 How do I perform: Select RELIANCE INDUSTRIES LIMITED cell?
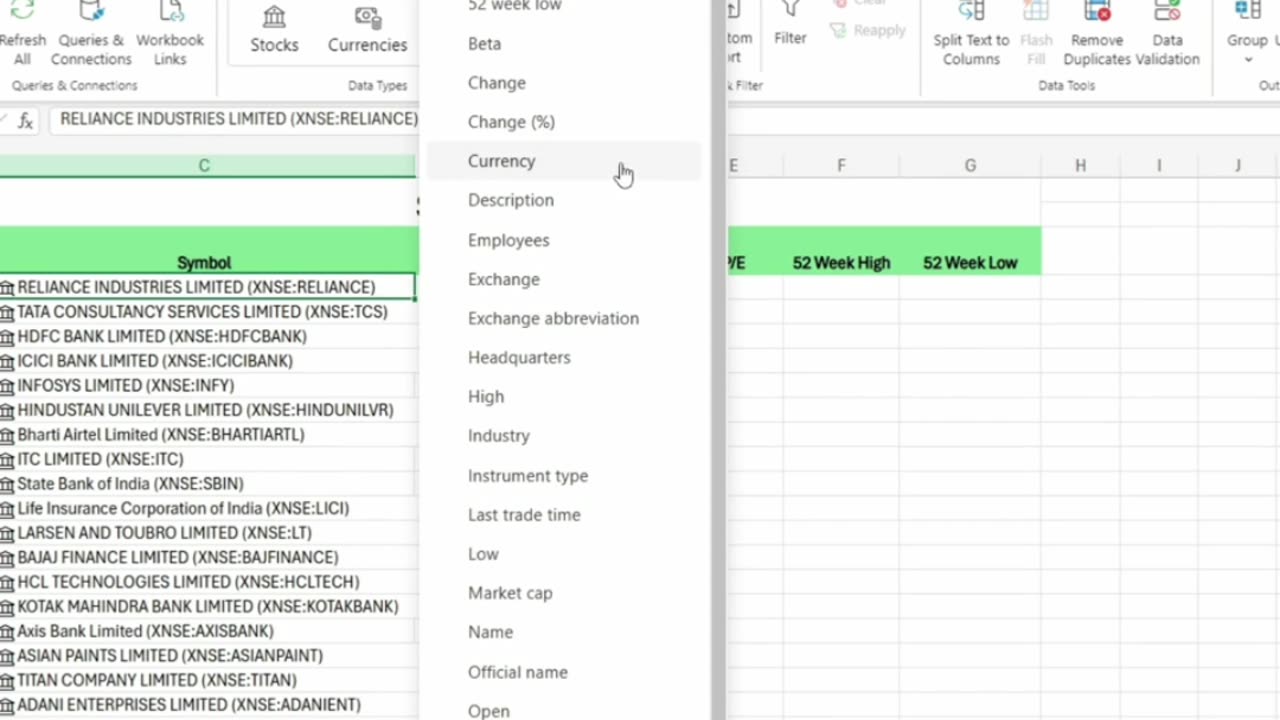207,287
